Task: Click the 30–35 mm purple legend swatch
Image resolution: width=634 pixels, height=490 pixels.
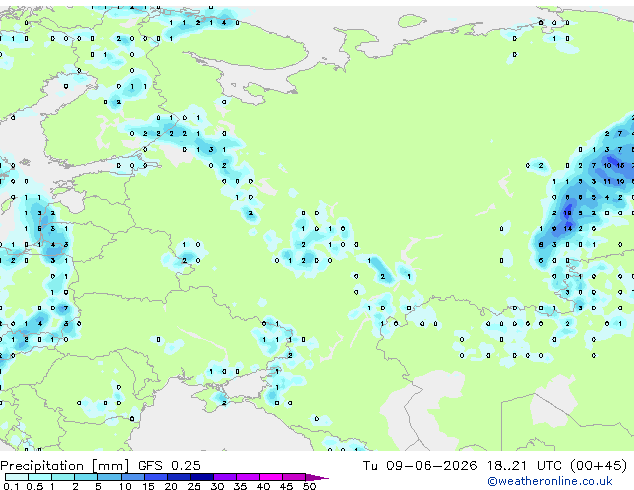Action: 225,477
